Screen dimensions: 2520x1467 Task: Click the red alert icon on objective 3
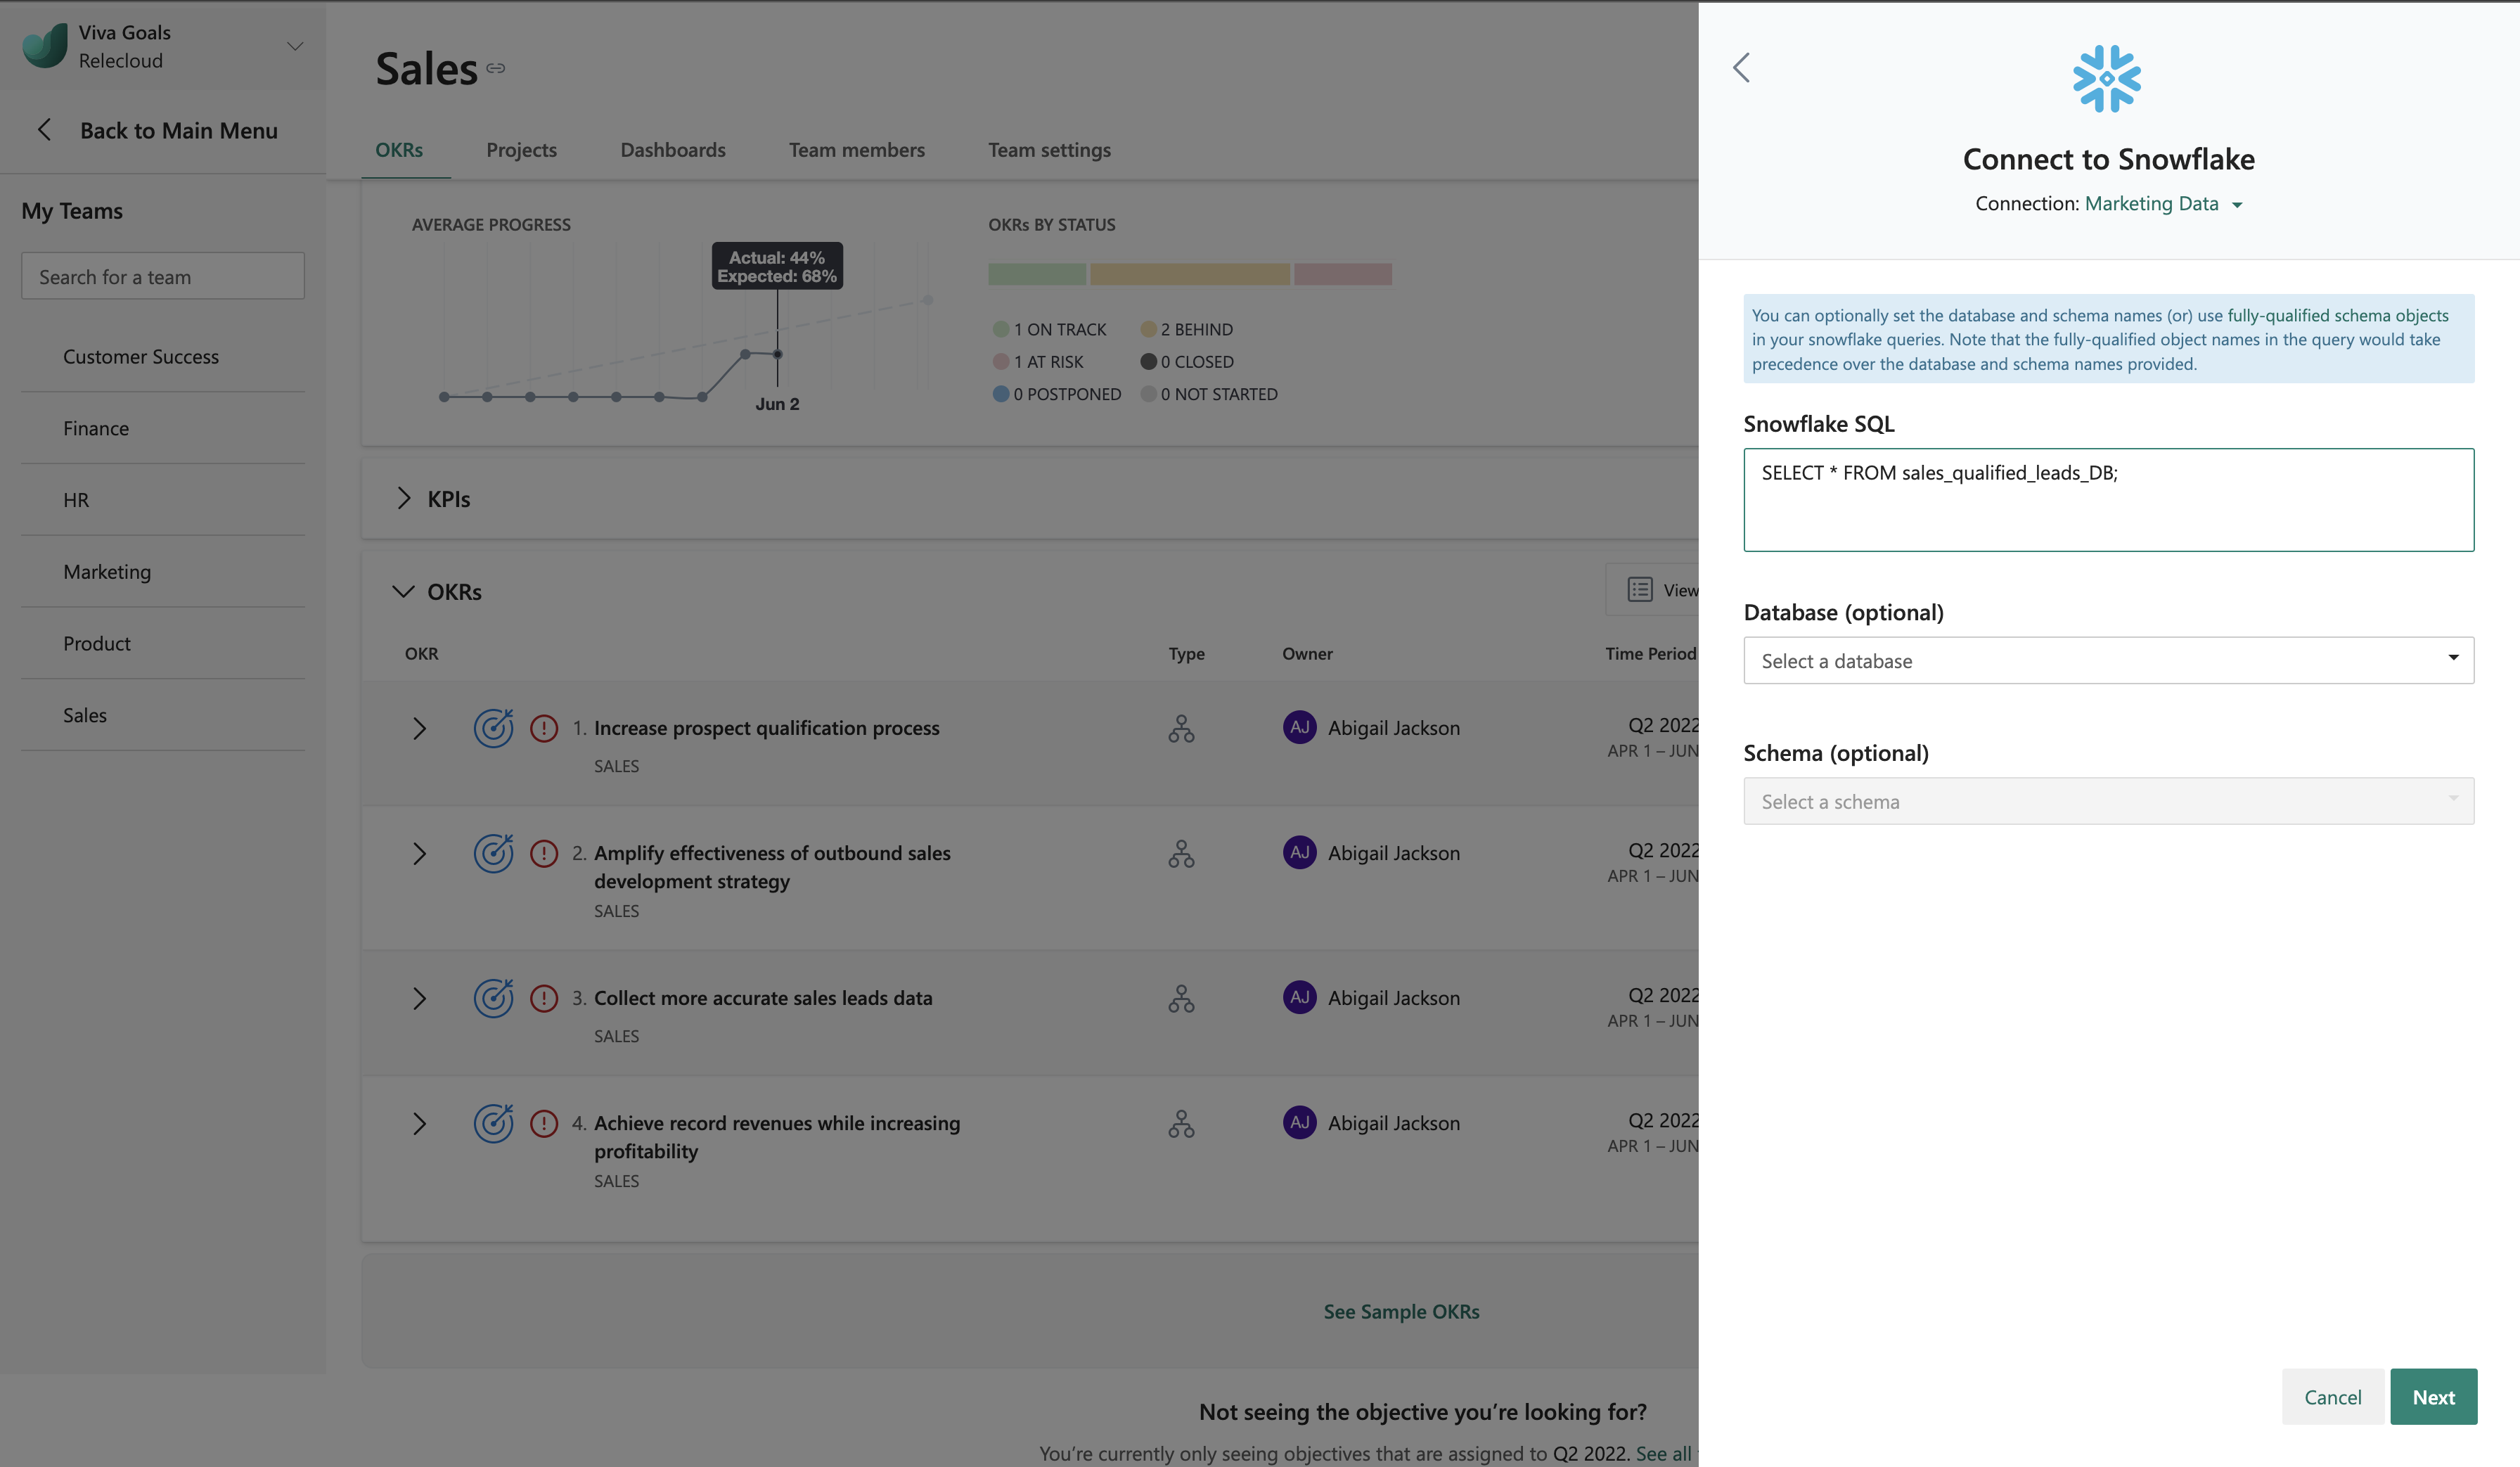pos(544,998)
